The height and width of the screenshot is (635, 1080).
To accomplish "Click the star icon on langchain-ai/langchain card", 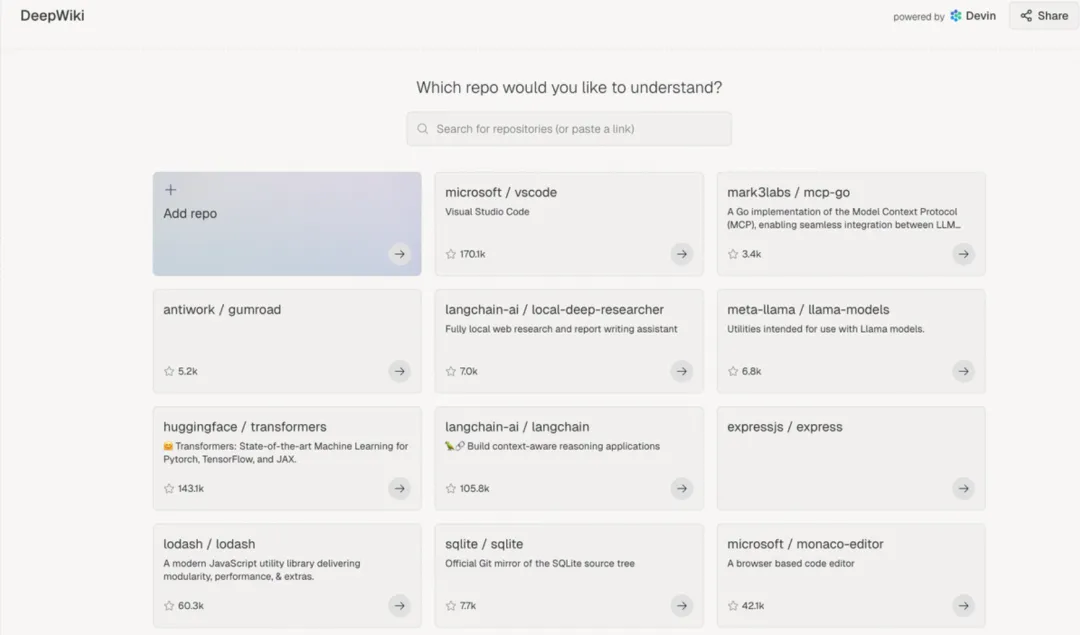I will click(x=451, y=489).
